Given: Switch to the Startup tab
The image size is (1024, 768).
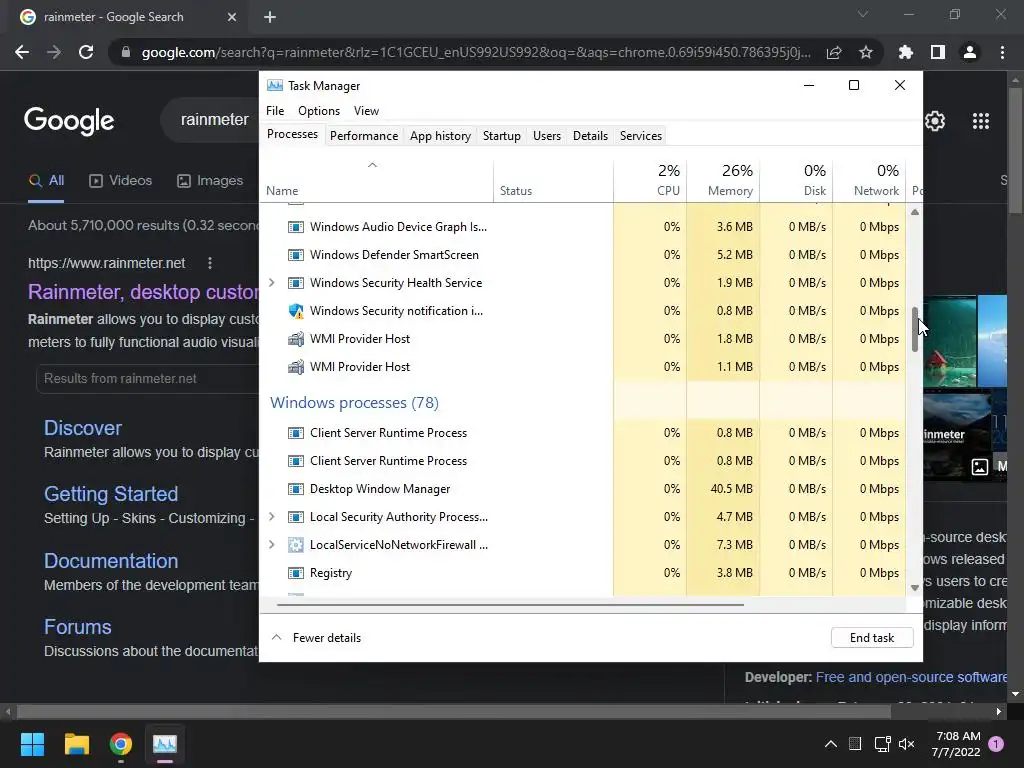Looking at the screenshot, I should pyautogui.click(x=502, y=136).
